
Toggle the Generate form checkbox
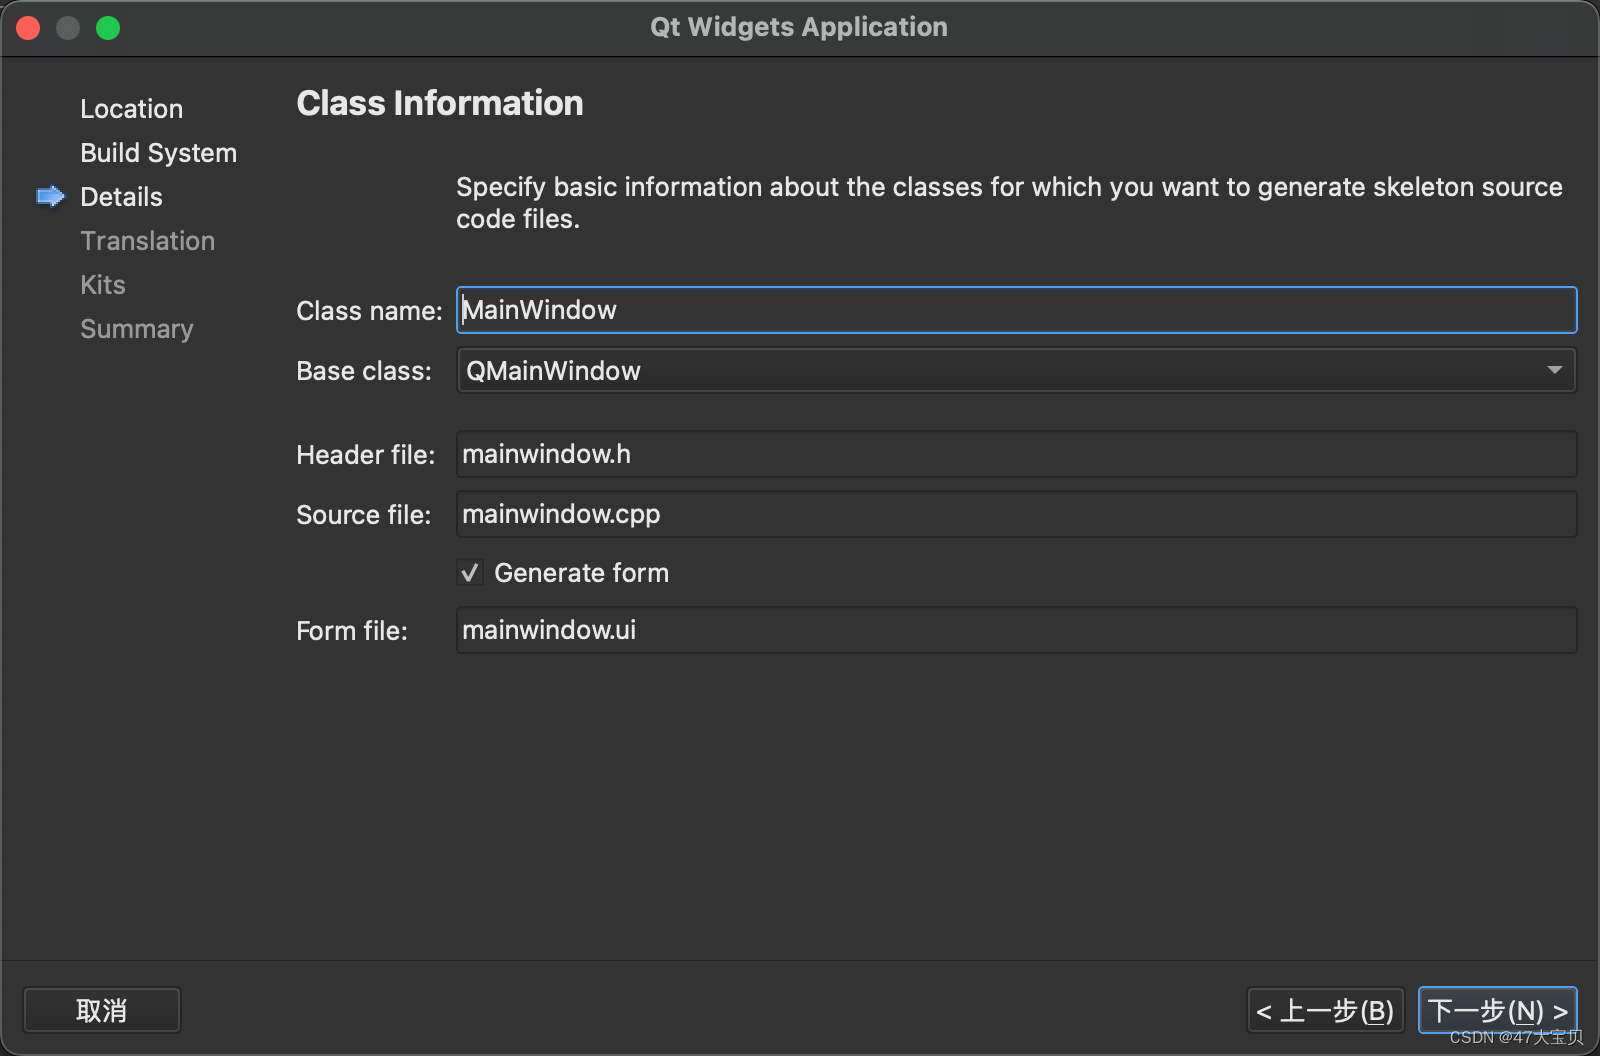470,573
